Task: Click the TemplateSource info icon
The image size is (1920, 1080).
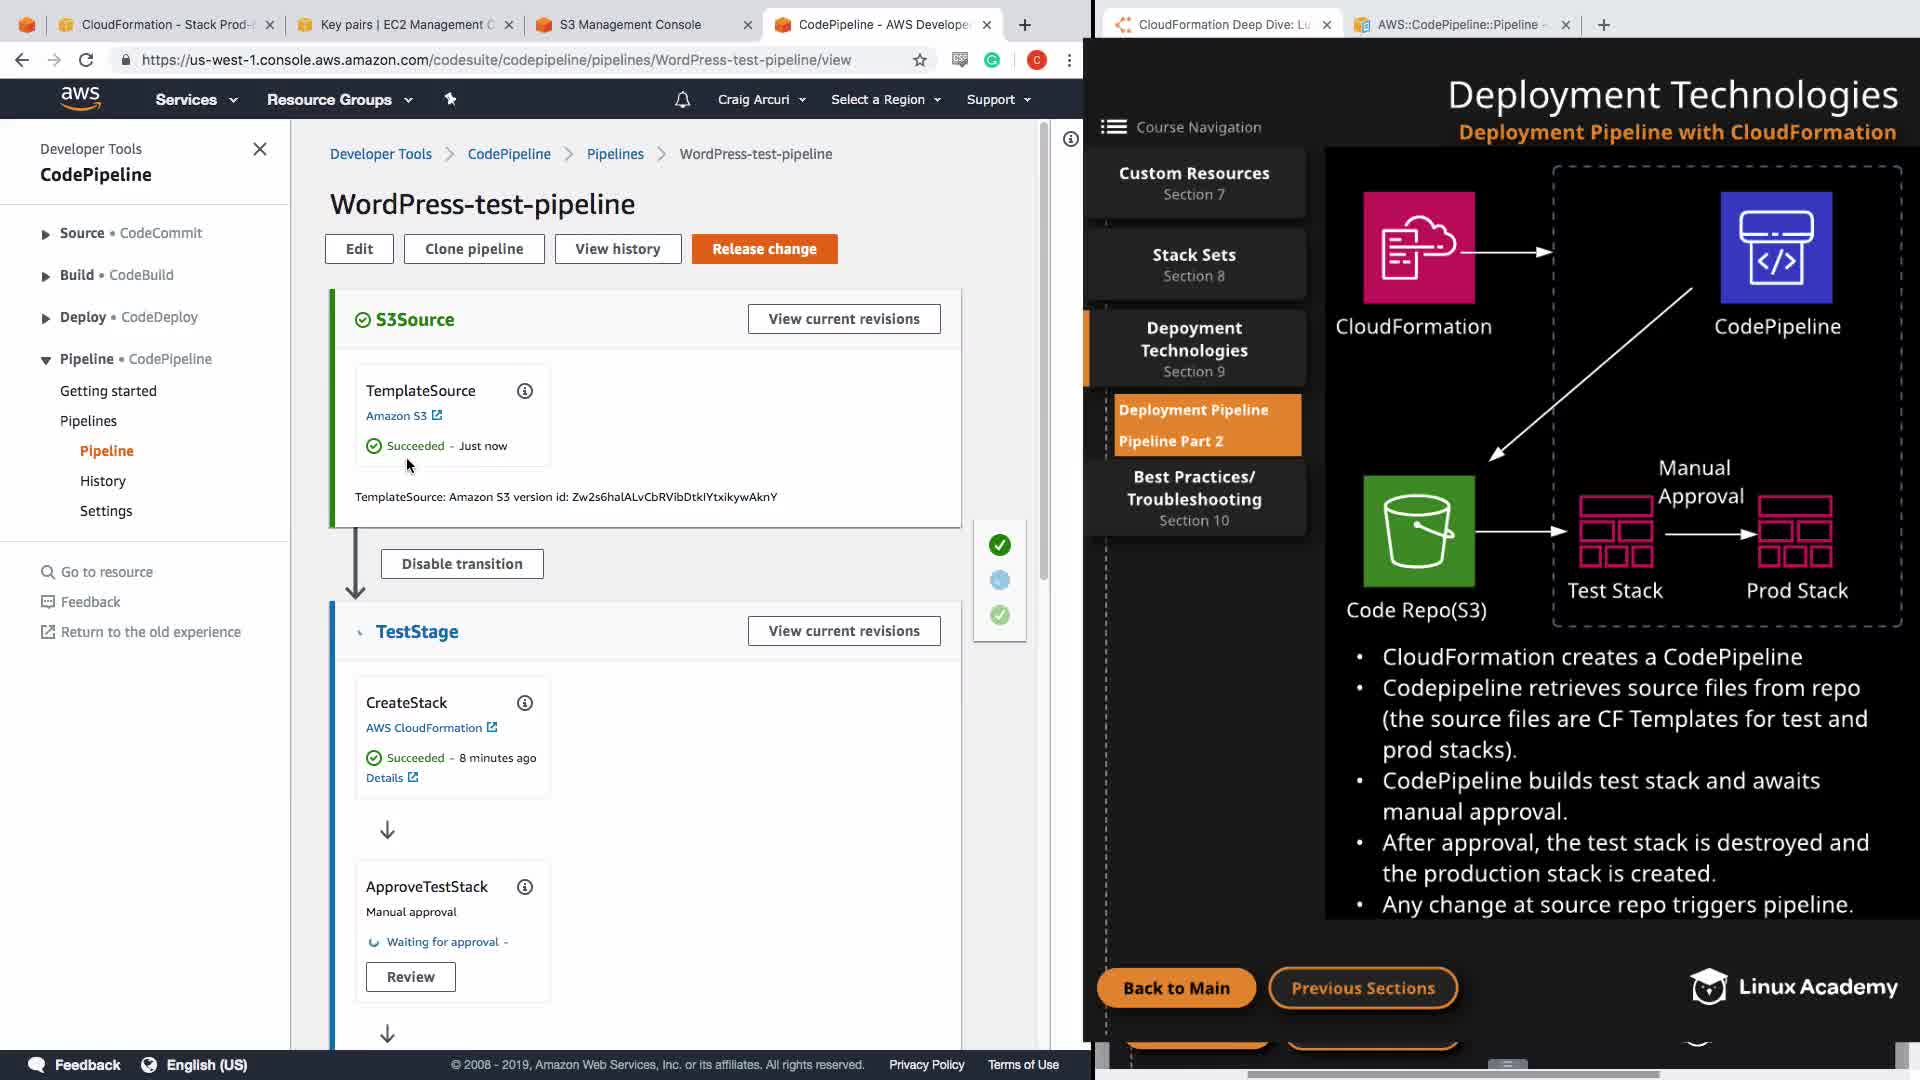Action: point(525,391)
